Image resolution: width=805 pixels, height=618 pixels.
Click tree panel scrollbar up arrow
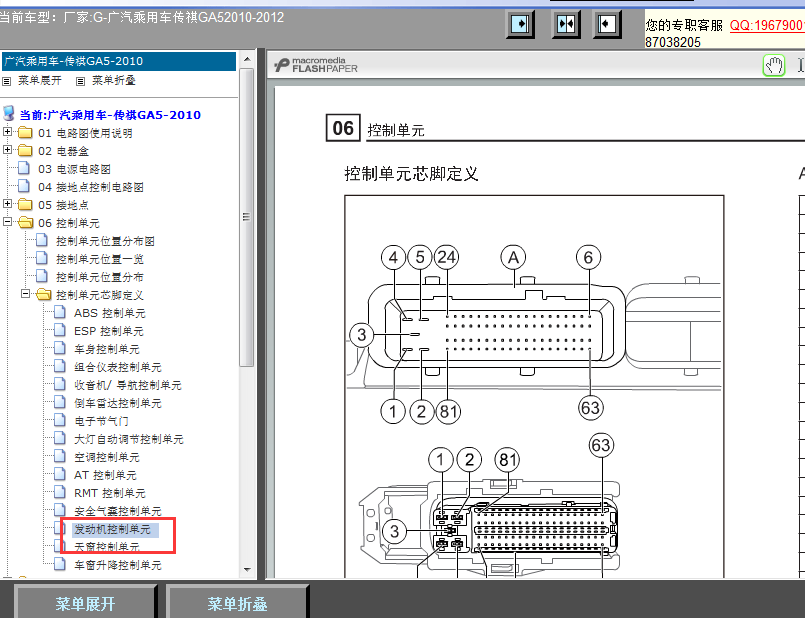click(x=247, y=60)
